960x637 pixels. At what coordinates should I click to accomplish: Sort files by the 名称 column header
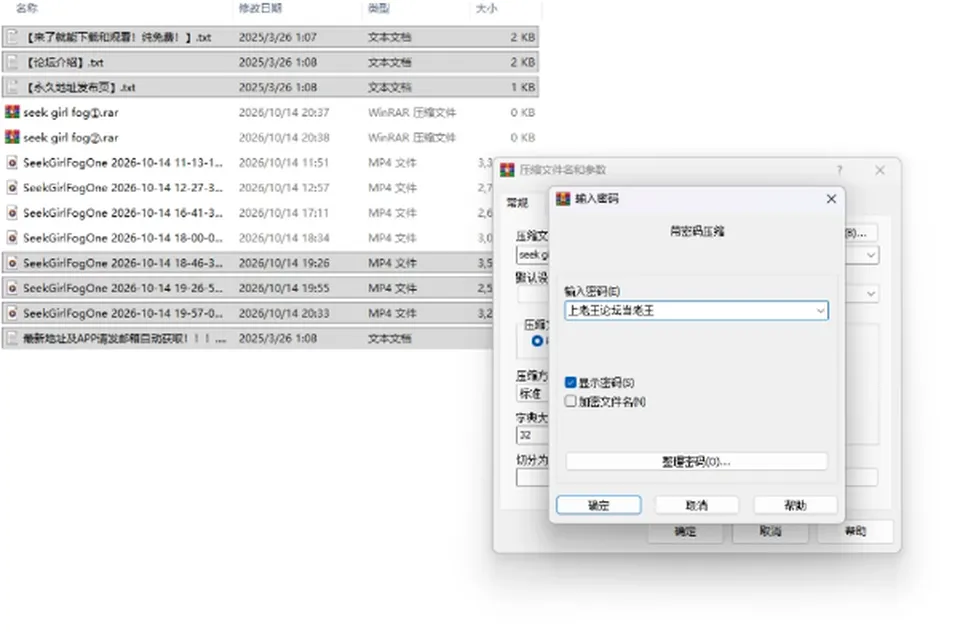(x=27, y=8)
